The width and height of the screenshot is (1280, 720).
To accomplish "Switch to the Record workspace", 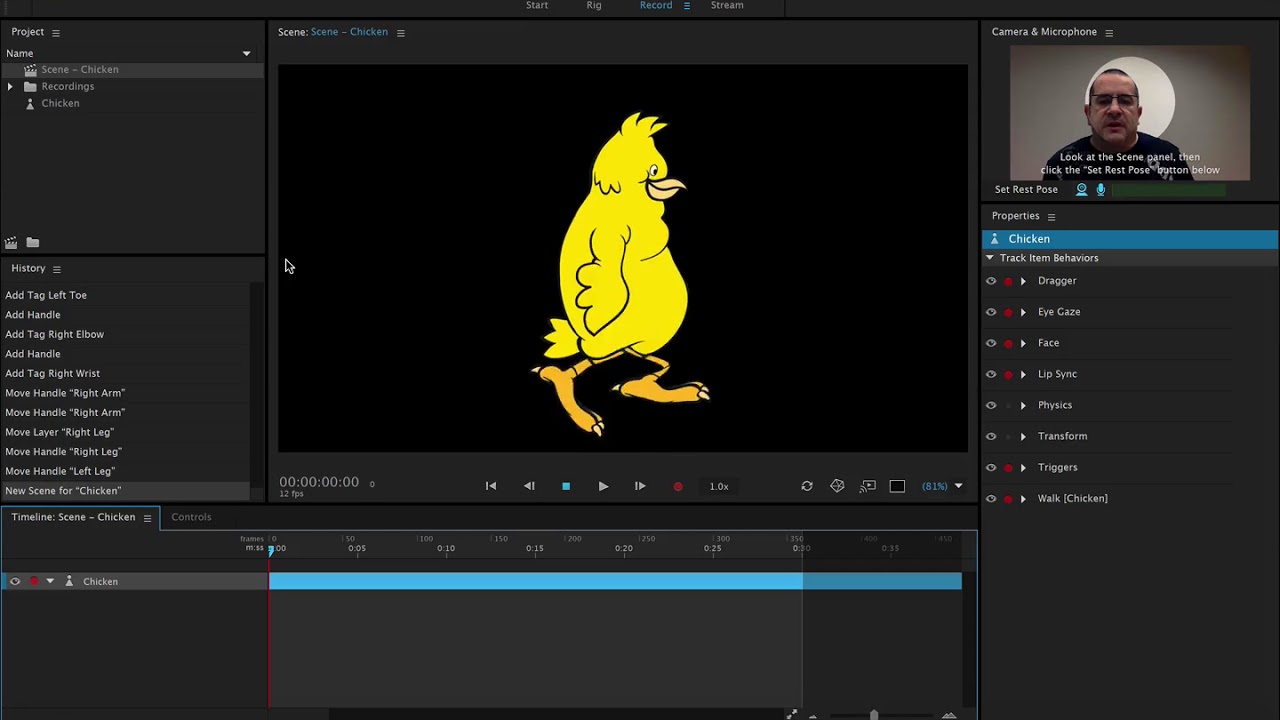I will point(656,5).
